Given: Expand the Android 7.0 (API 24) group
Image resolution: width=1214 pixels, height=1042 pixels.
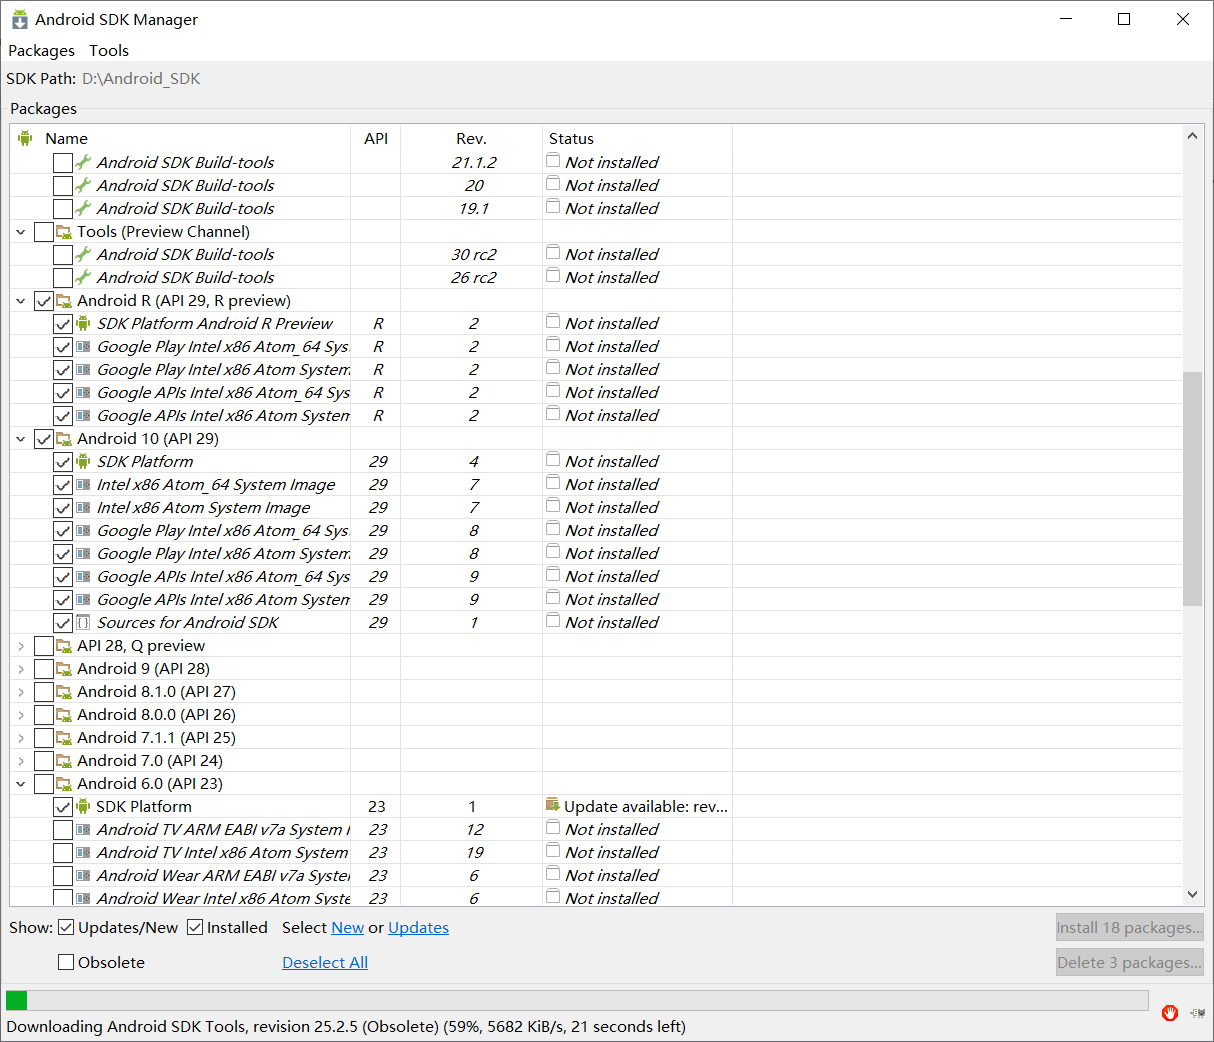Looking at the screenshot, I should pyautogui.click(x=21, y=760).
